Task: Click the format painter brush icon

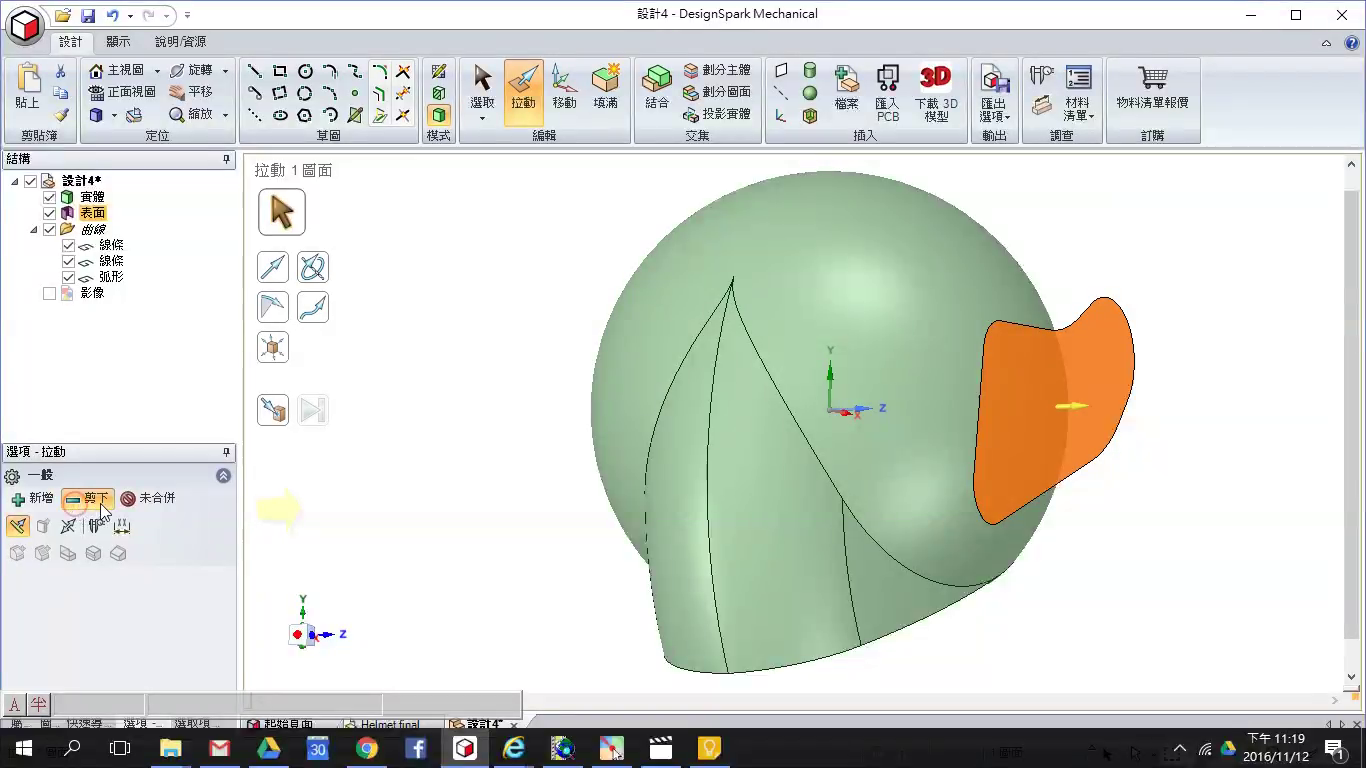Action: click(x=60, y=115)
